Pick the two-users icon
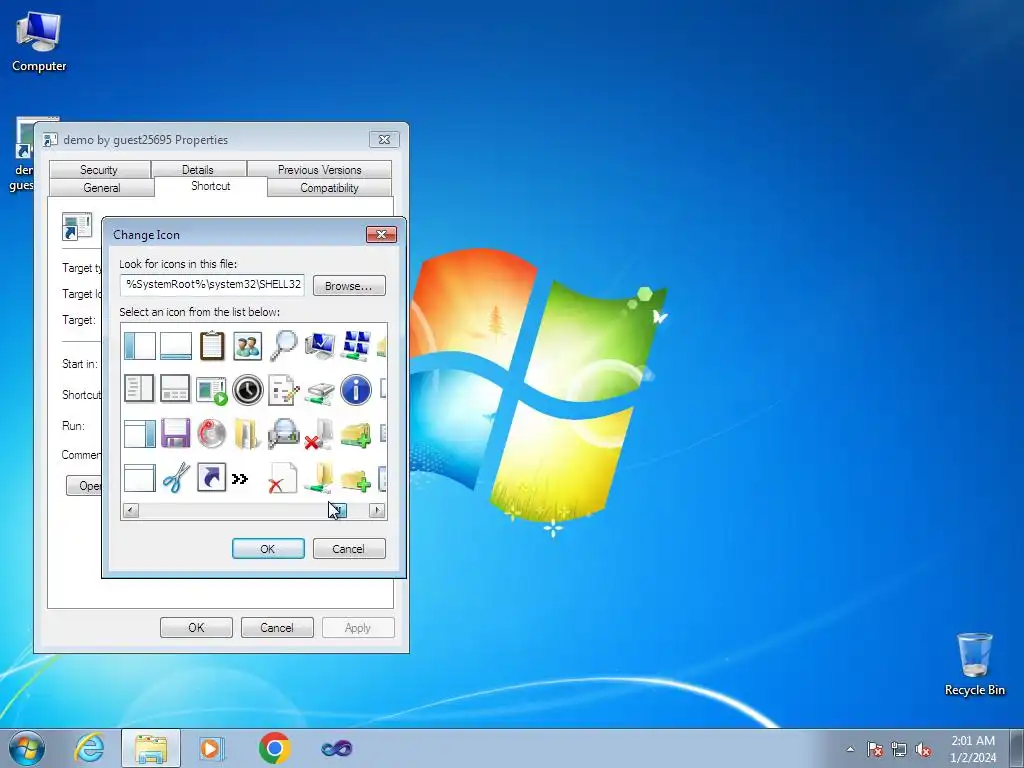This screenshot has width=1024, height=768. 248,345
